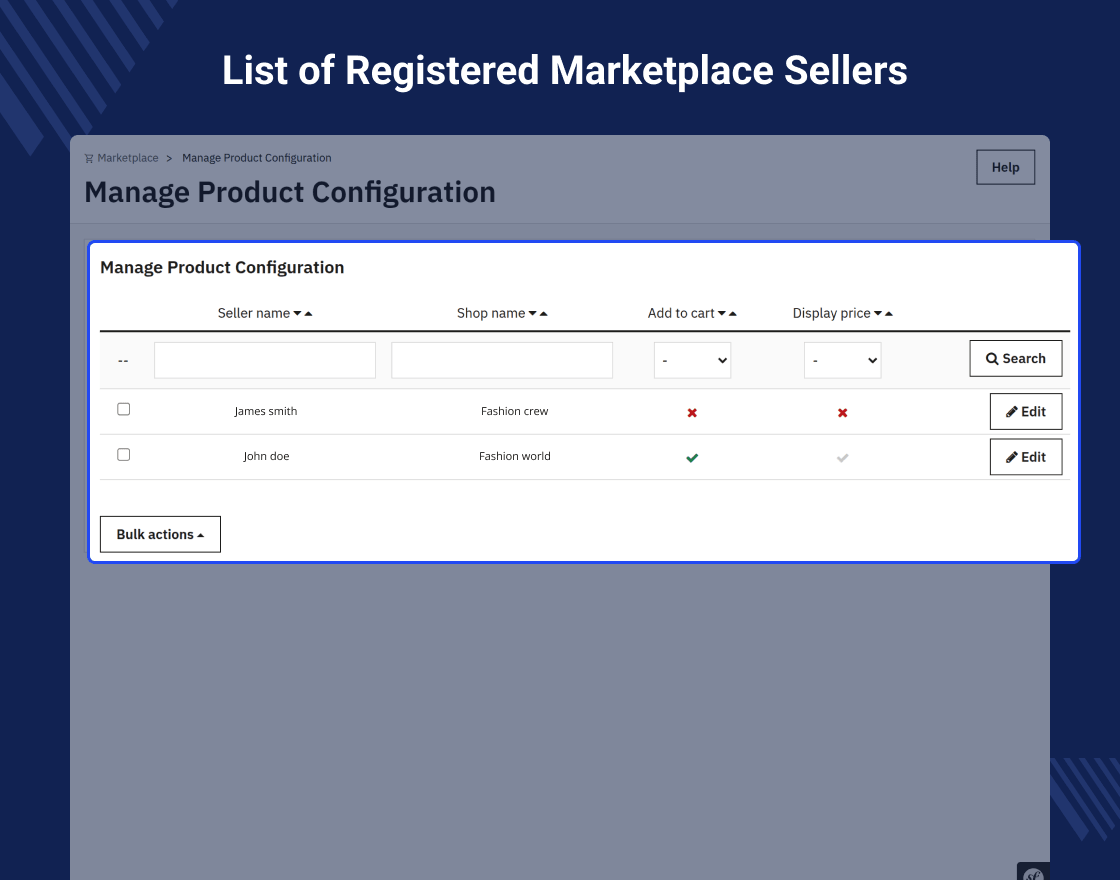
Task: Click the 'Fashion world' shop name cell
Action: (x=514, y=456)
